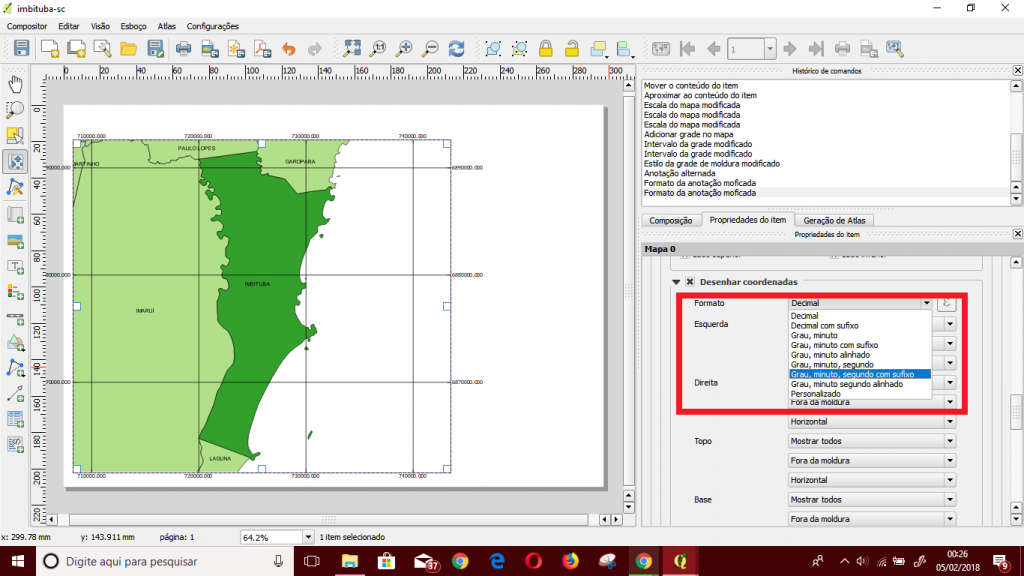The image size is (1024, 576).
Task: Select the Add label tool
Action: tap(15, 266)
